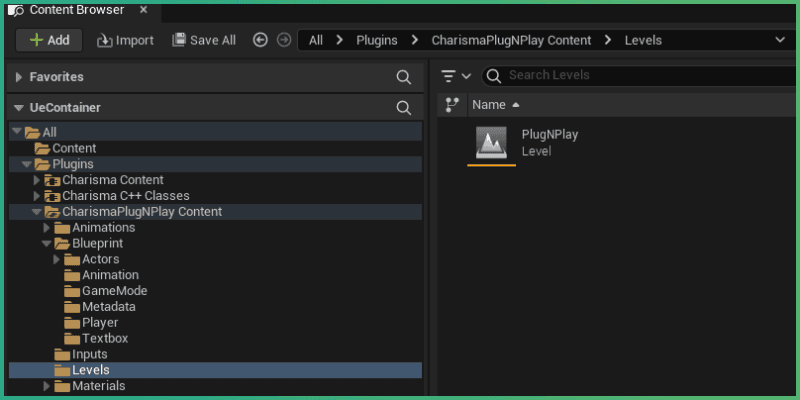Click the Add button
The height and width of the screenshot is (400, 800).
point(49,40)
